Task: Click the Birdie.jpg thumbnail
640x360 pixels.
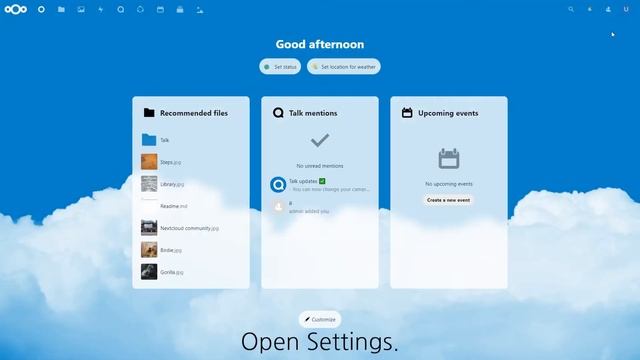Action: [149, 250]
